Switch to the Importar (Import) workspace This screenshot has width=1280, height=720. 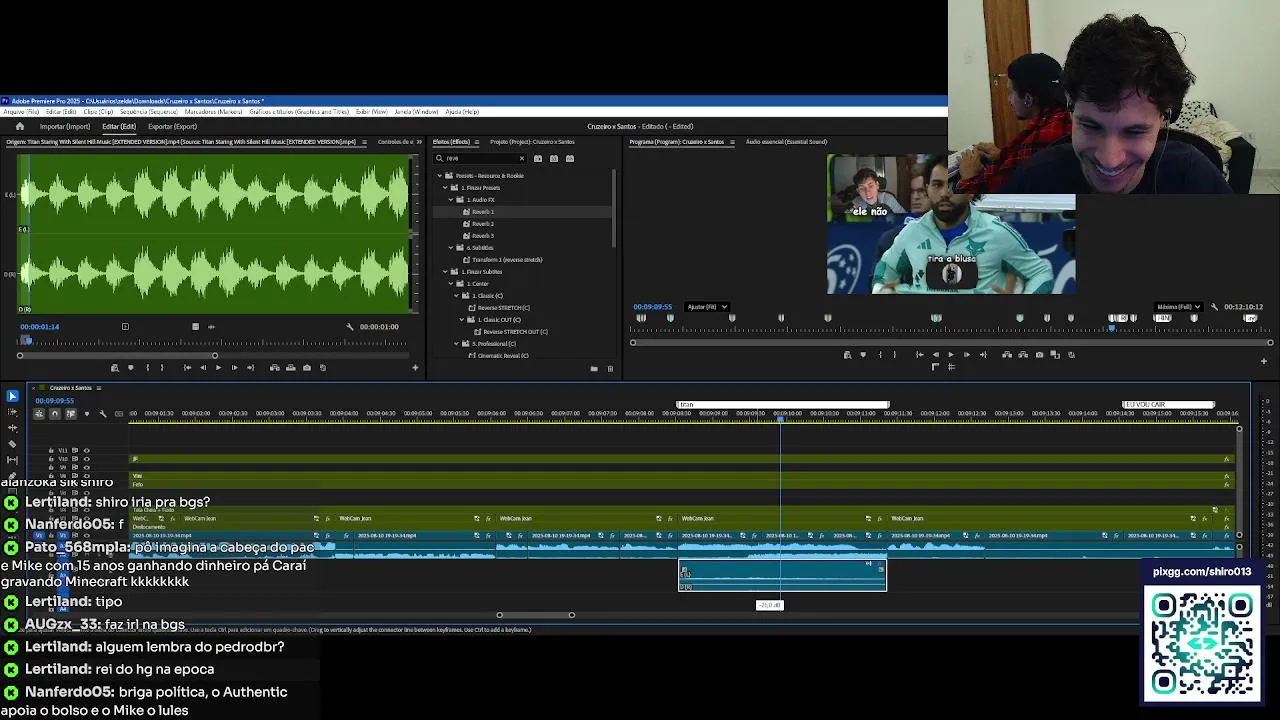65,127
